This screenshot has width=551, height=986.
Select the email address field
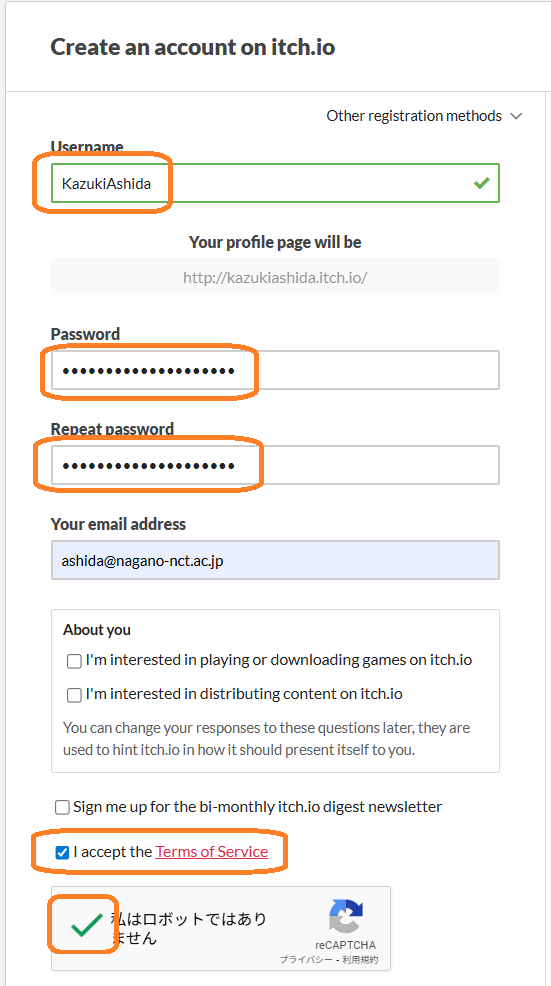tap(276, 560)
